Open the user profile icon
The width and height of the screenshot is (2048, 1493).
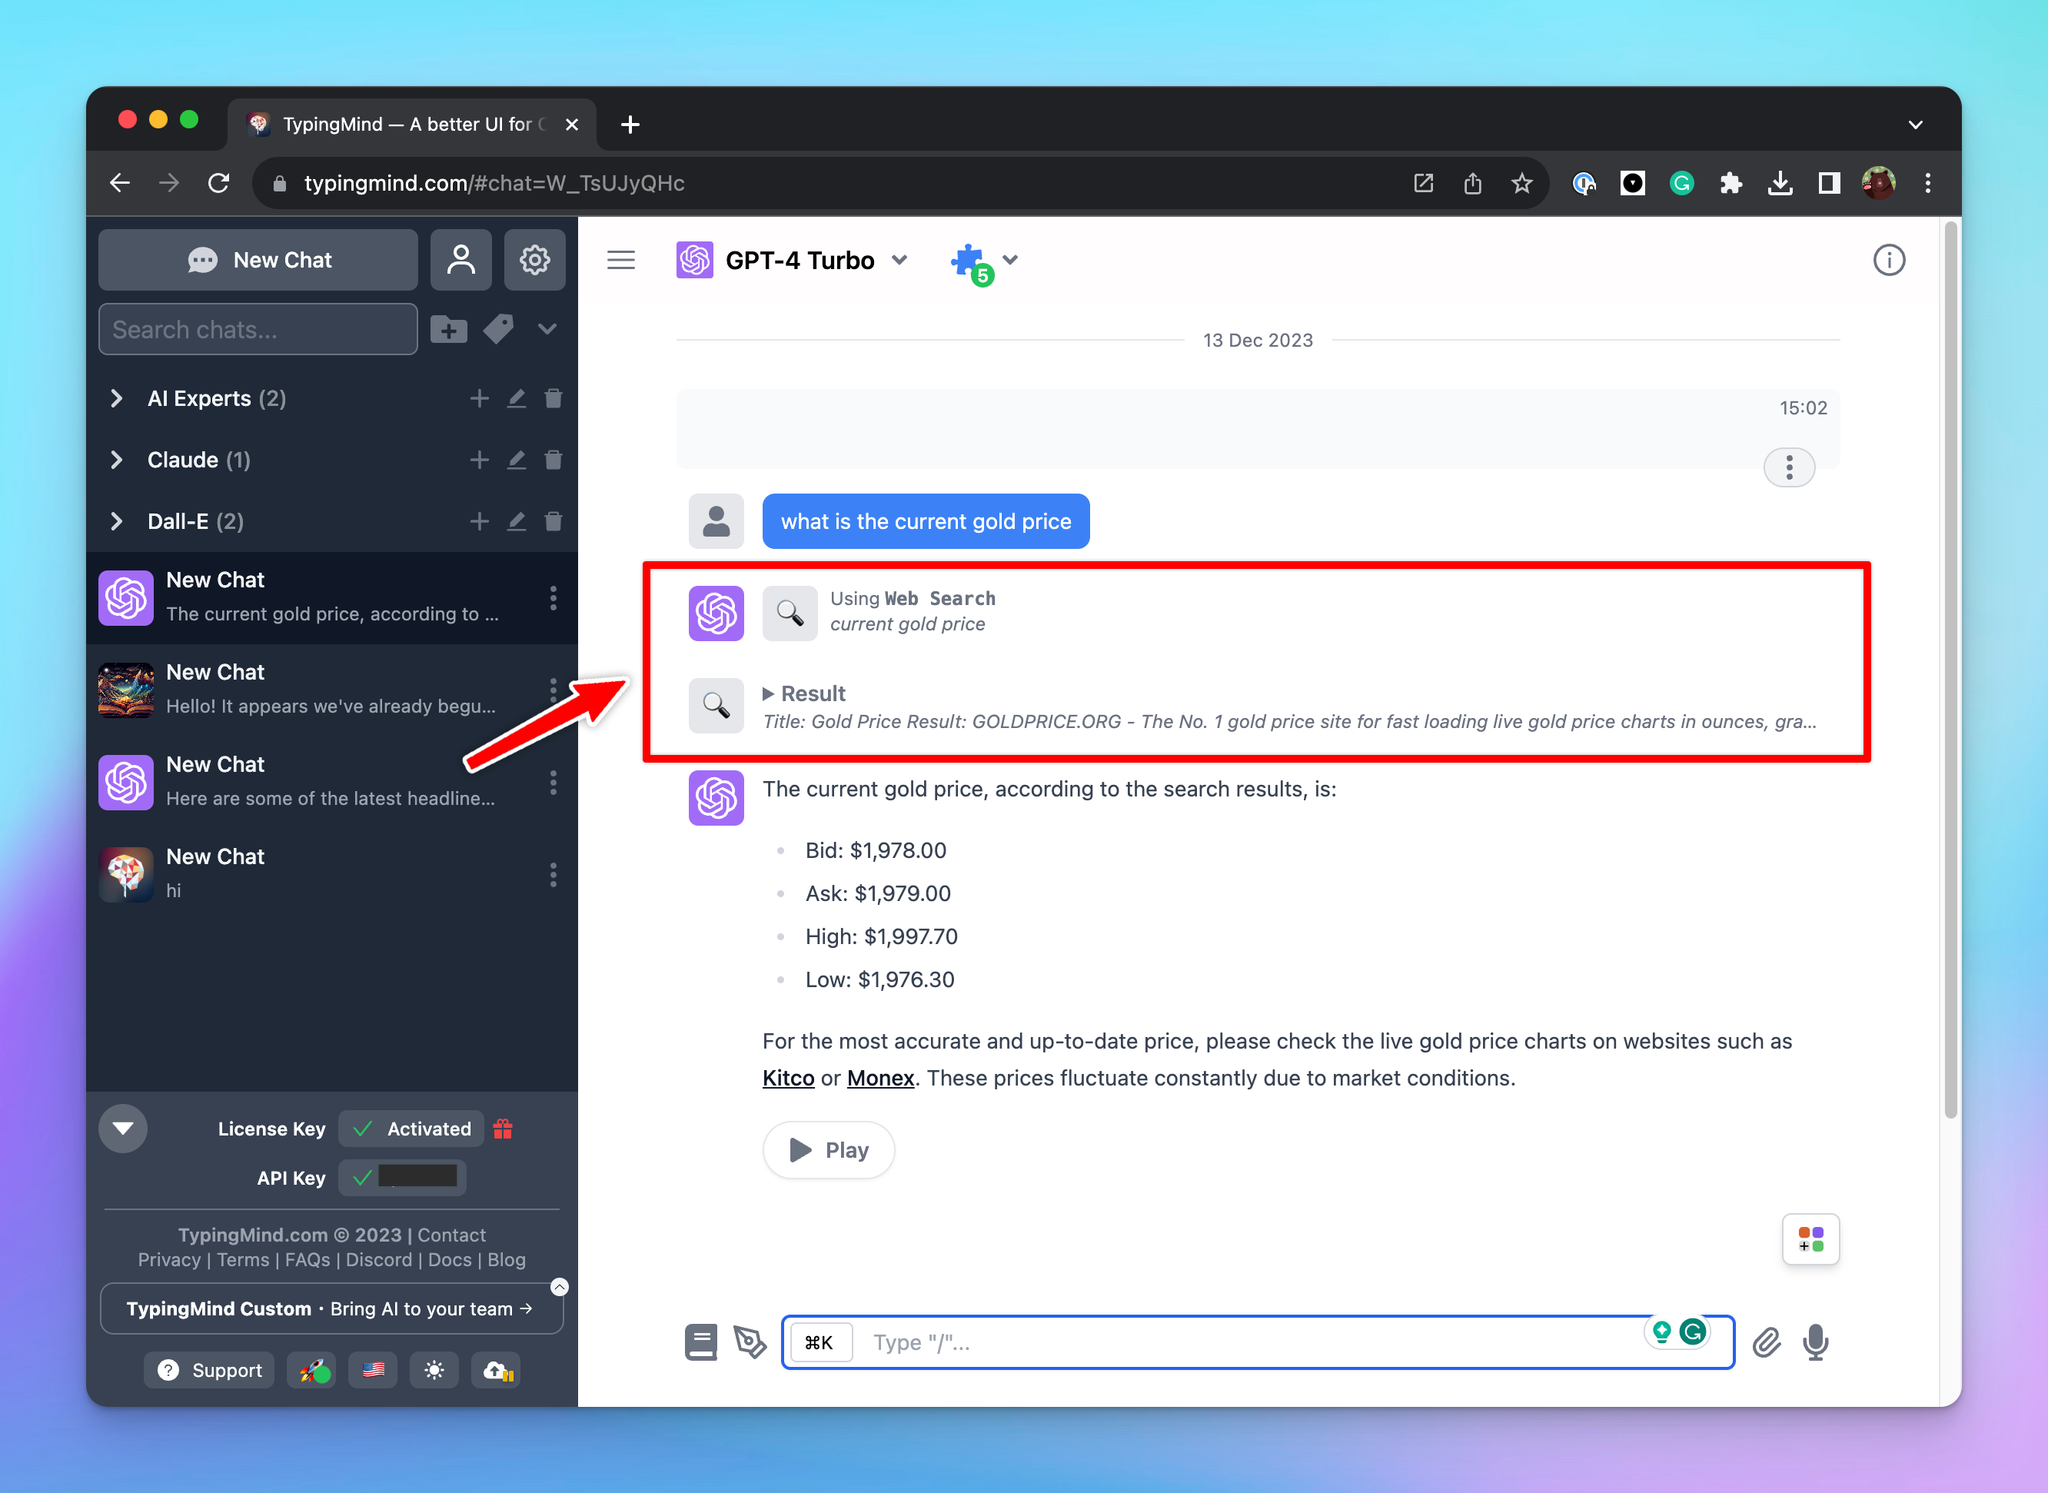coord(461,259)
